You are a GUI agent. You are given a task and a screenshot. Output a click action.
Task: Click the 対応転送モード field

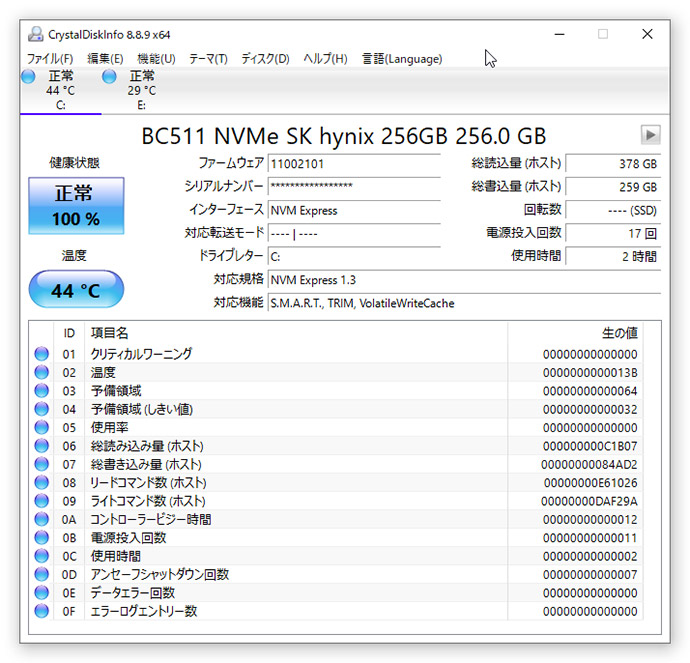[x=354, y=234]
